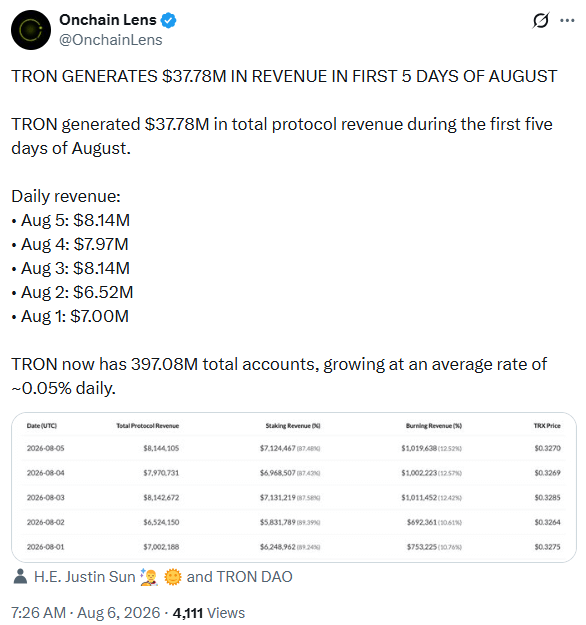Click the 4,111 Views counter
Screen dimensions: 586x625
(x=209, y=613)
